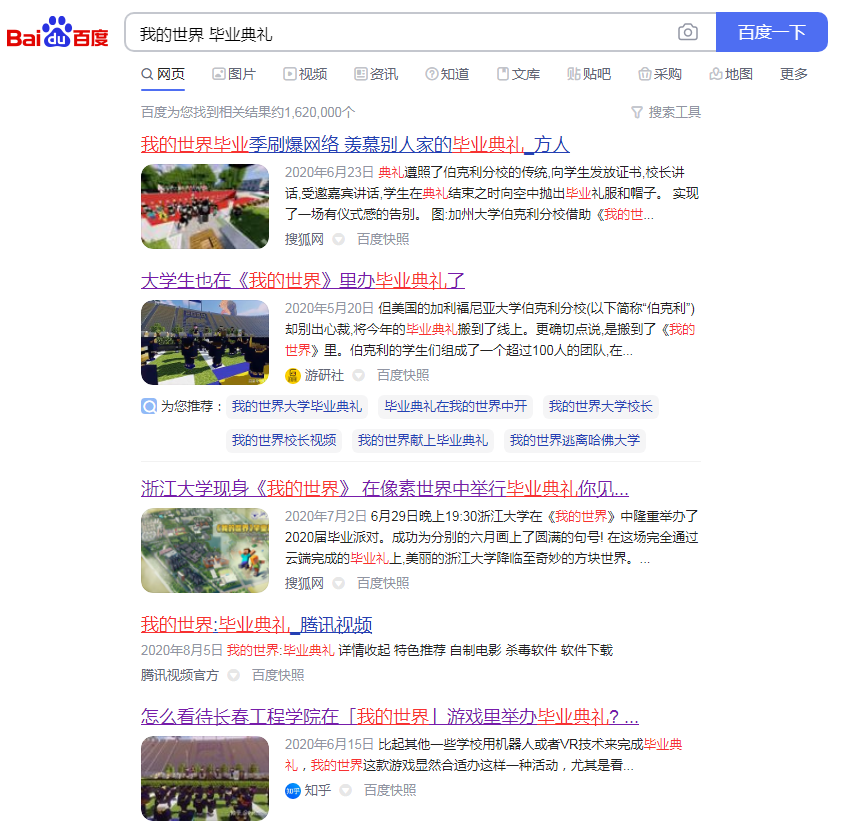Open 百度快照 for first result
This screenshot has width=843, height=836.
click(x=383, y=239)
